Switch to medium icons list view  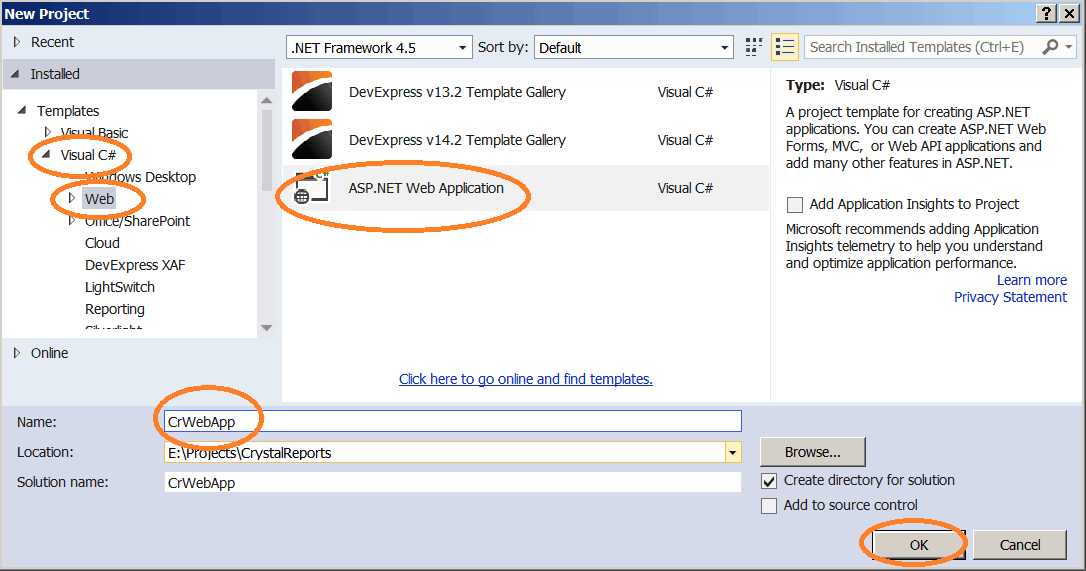pos(785,47)
